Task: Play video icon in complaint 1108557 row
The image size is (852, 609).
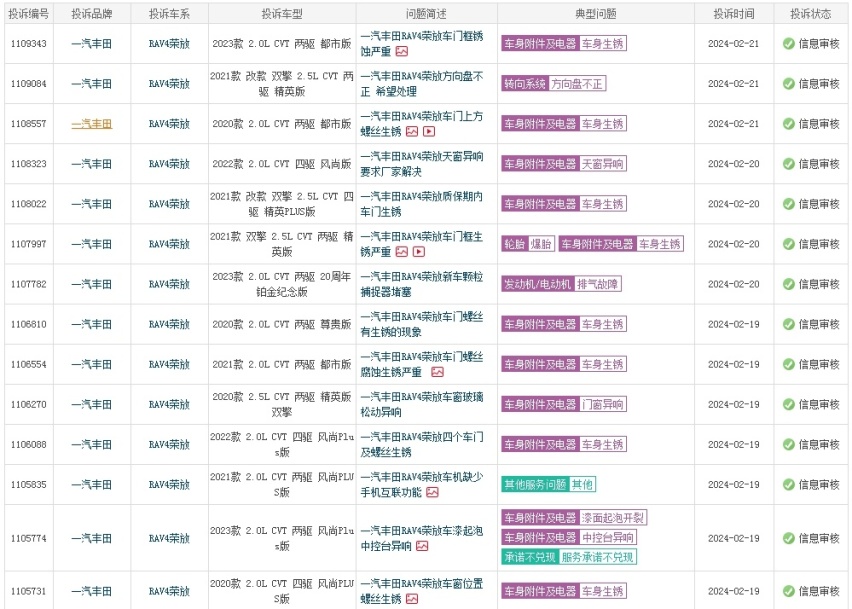Action: (429, 131)
